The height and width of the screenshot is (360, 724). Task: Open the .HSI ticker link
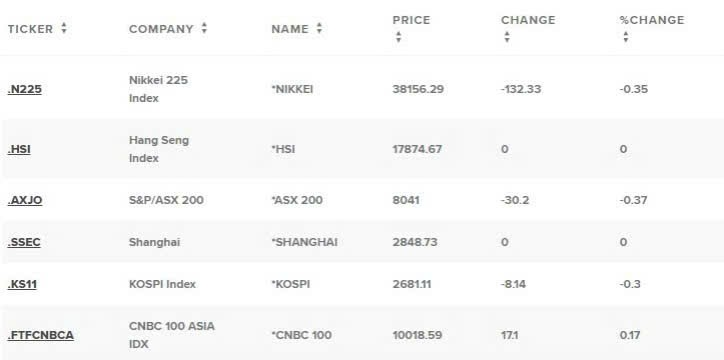click(x=19, y=149)
